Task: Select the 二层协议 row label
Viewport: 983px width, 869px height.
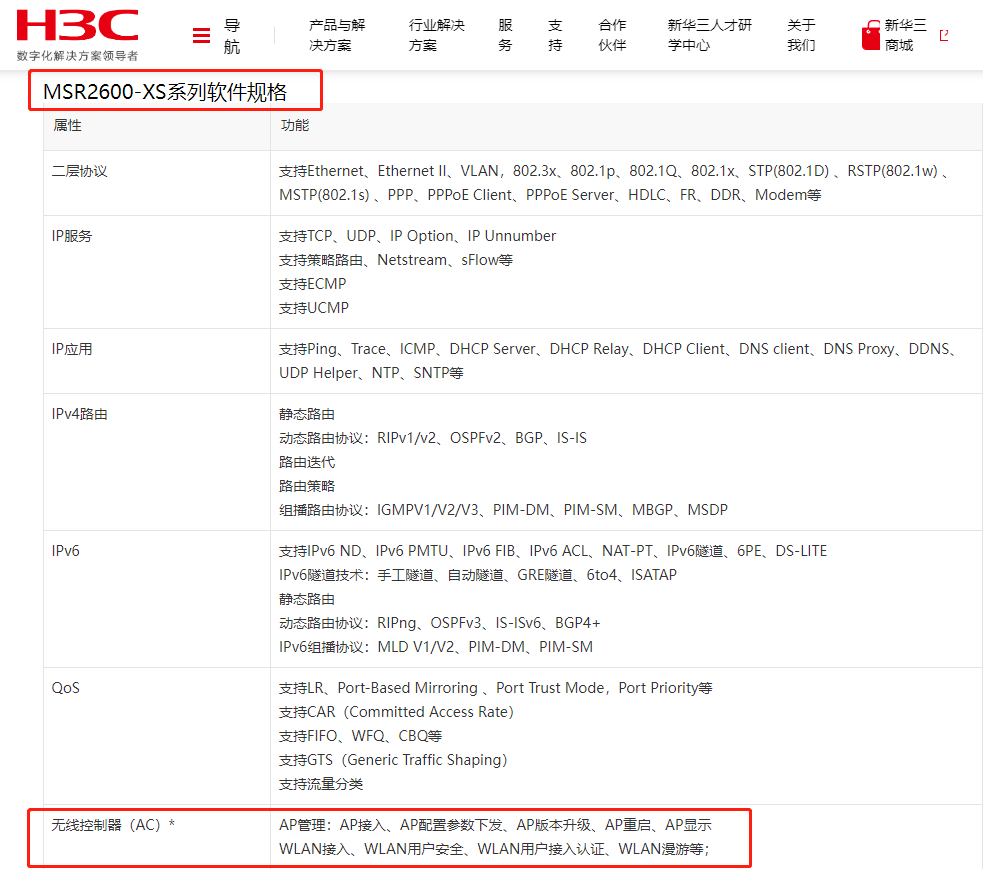Action: [x=80, y=171]
